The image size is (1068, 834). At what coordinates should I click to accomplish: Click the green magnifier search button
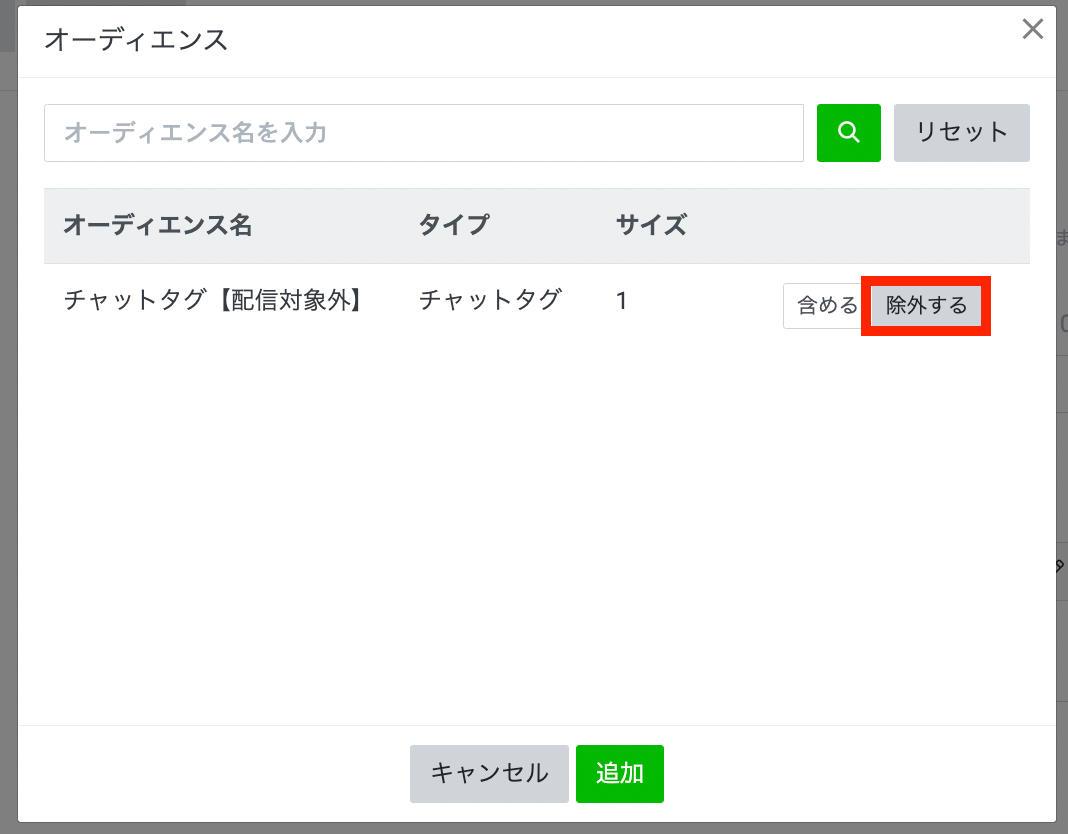pyautogui.click(x=848, y=133)
